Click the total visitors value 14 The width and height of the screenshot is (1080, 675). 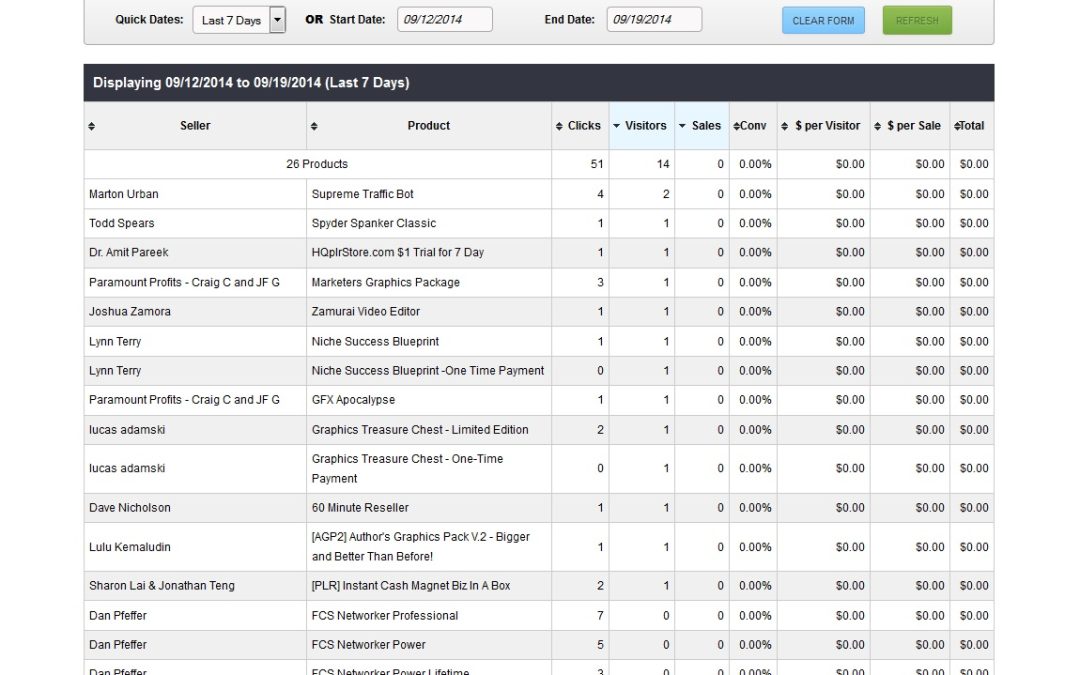point(663,164)
